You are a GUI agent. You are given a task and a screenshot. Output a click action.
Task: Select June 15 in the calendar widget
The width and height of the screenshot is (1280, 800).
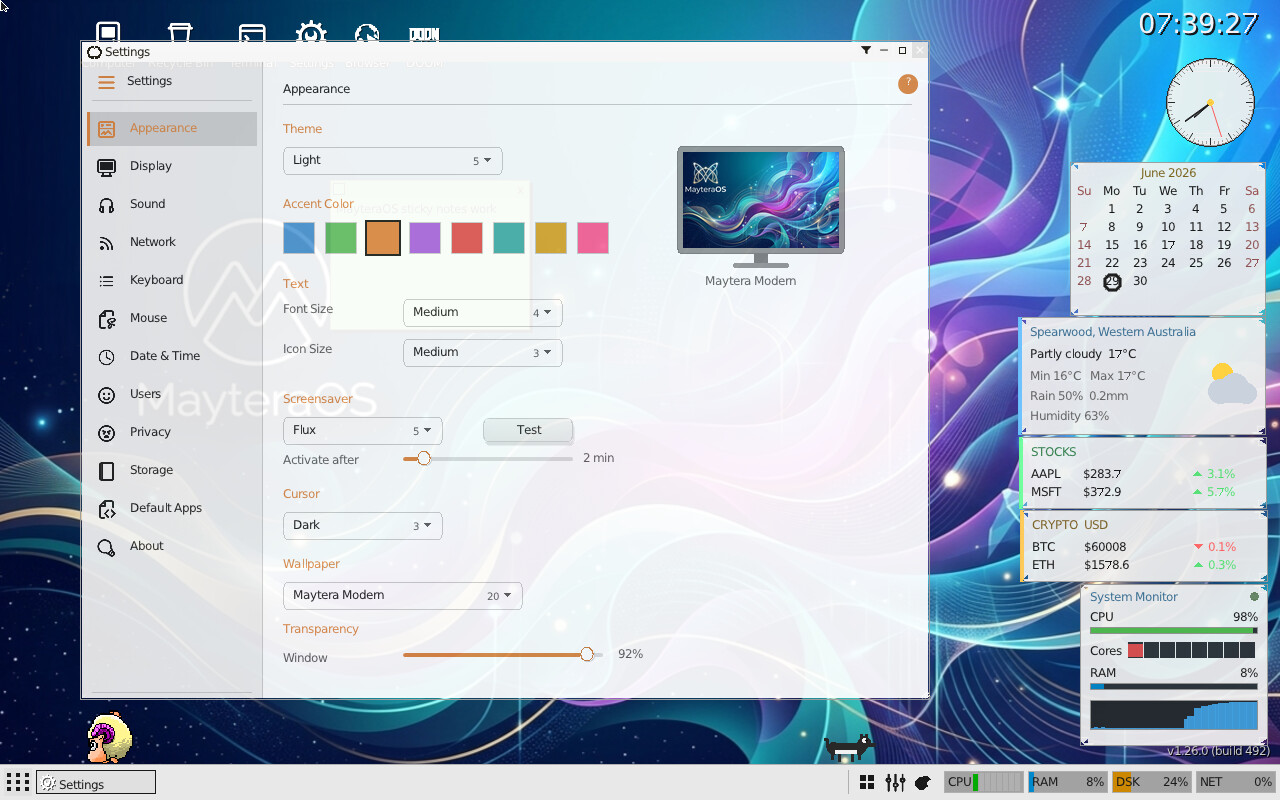tap(1112, 245)
